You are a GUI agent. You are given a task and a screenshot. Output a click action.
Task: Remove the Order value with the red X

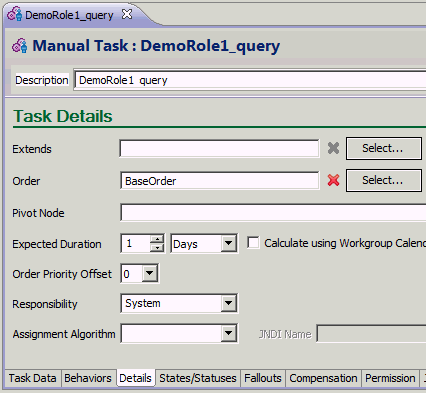[333, 180]
